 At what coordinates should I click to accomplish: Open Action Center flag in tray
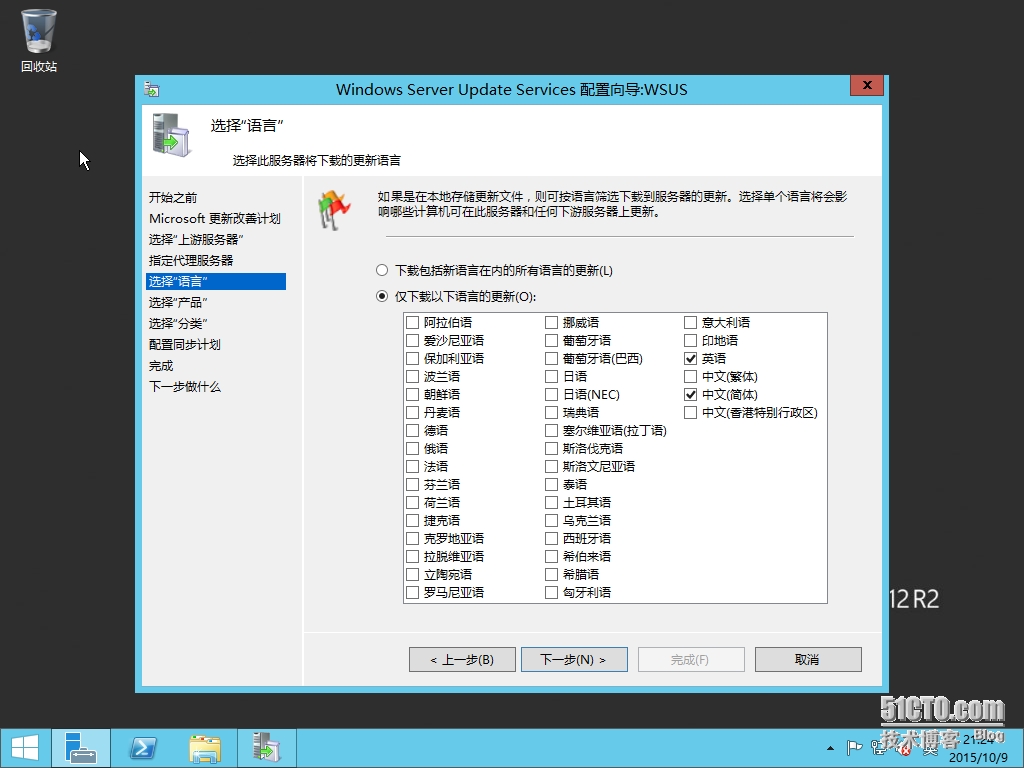[854, 748]
